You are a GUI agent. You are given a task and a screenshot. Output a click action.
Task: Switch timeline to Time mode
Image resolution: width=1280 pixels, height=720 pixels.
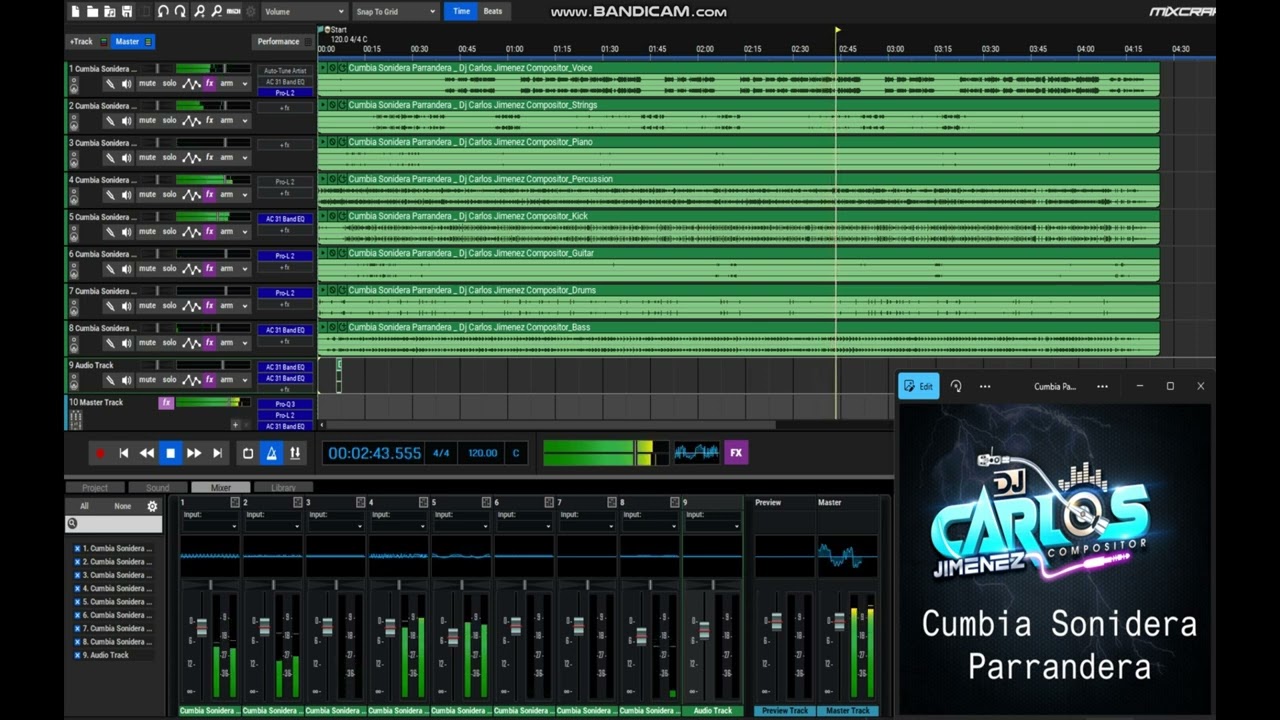pyautogui.click(x=461, y=12)
